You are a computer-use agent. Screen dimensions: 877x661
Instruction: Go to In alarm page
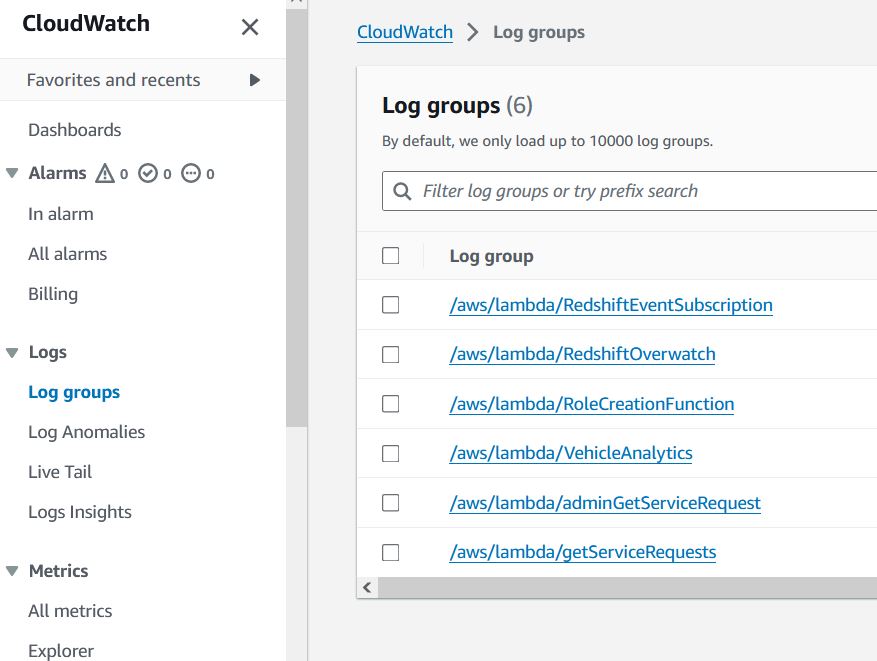point(60,214)
